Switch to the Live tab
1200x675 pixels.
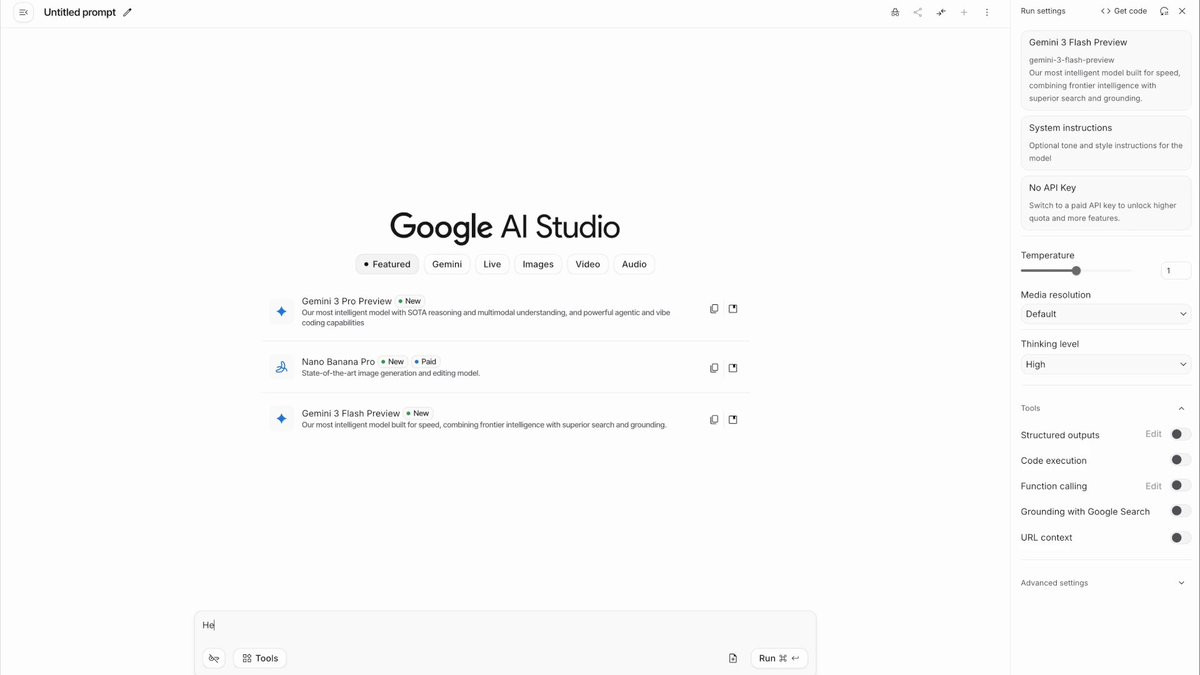[492, 264]
